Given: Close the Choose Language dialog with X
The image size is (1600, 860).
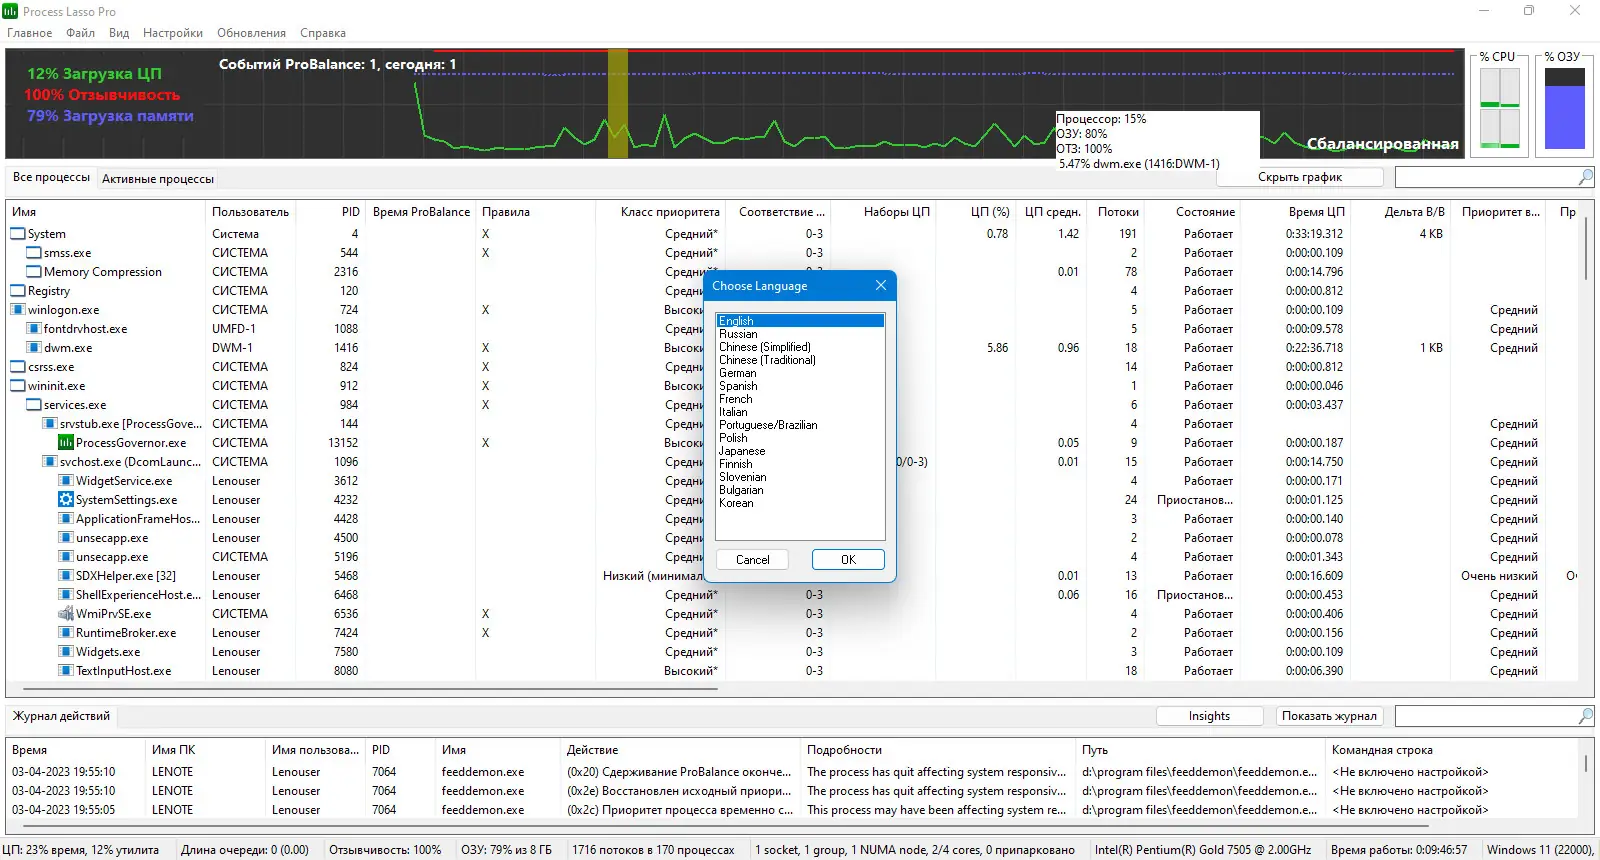Looking at the screenshot, I should click(x=880, y=286).
